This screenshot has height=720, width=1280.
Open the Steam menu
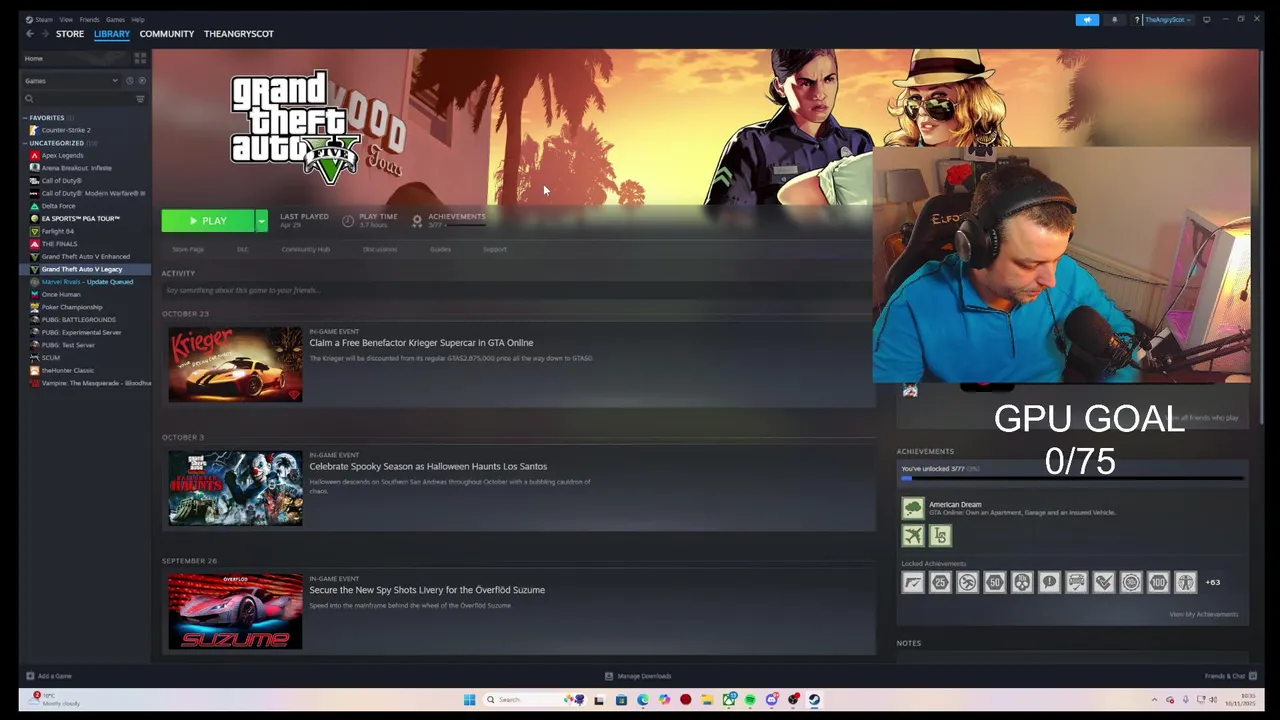tap(40, 20)
